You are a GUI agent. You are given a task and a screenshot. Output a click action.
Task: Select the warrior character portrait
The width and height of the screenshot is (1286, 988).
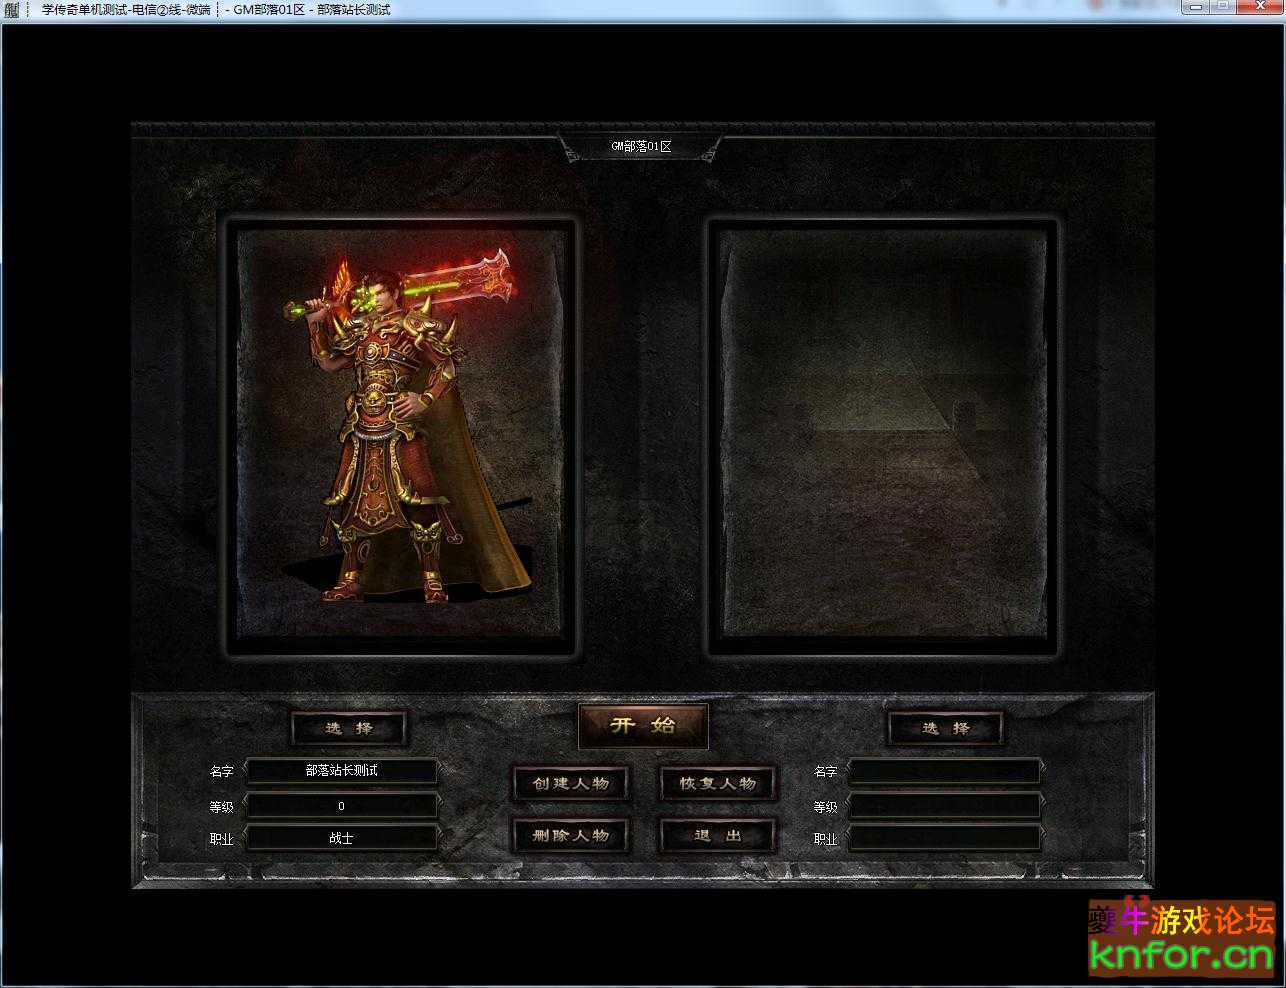pyautogui.click(x=401, y=436)
